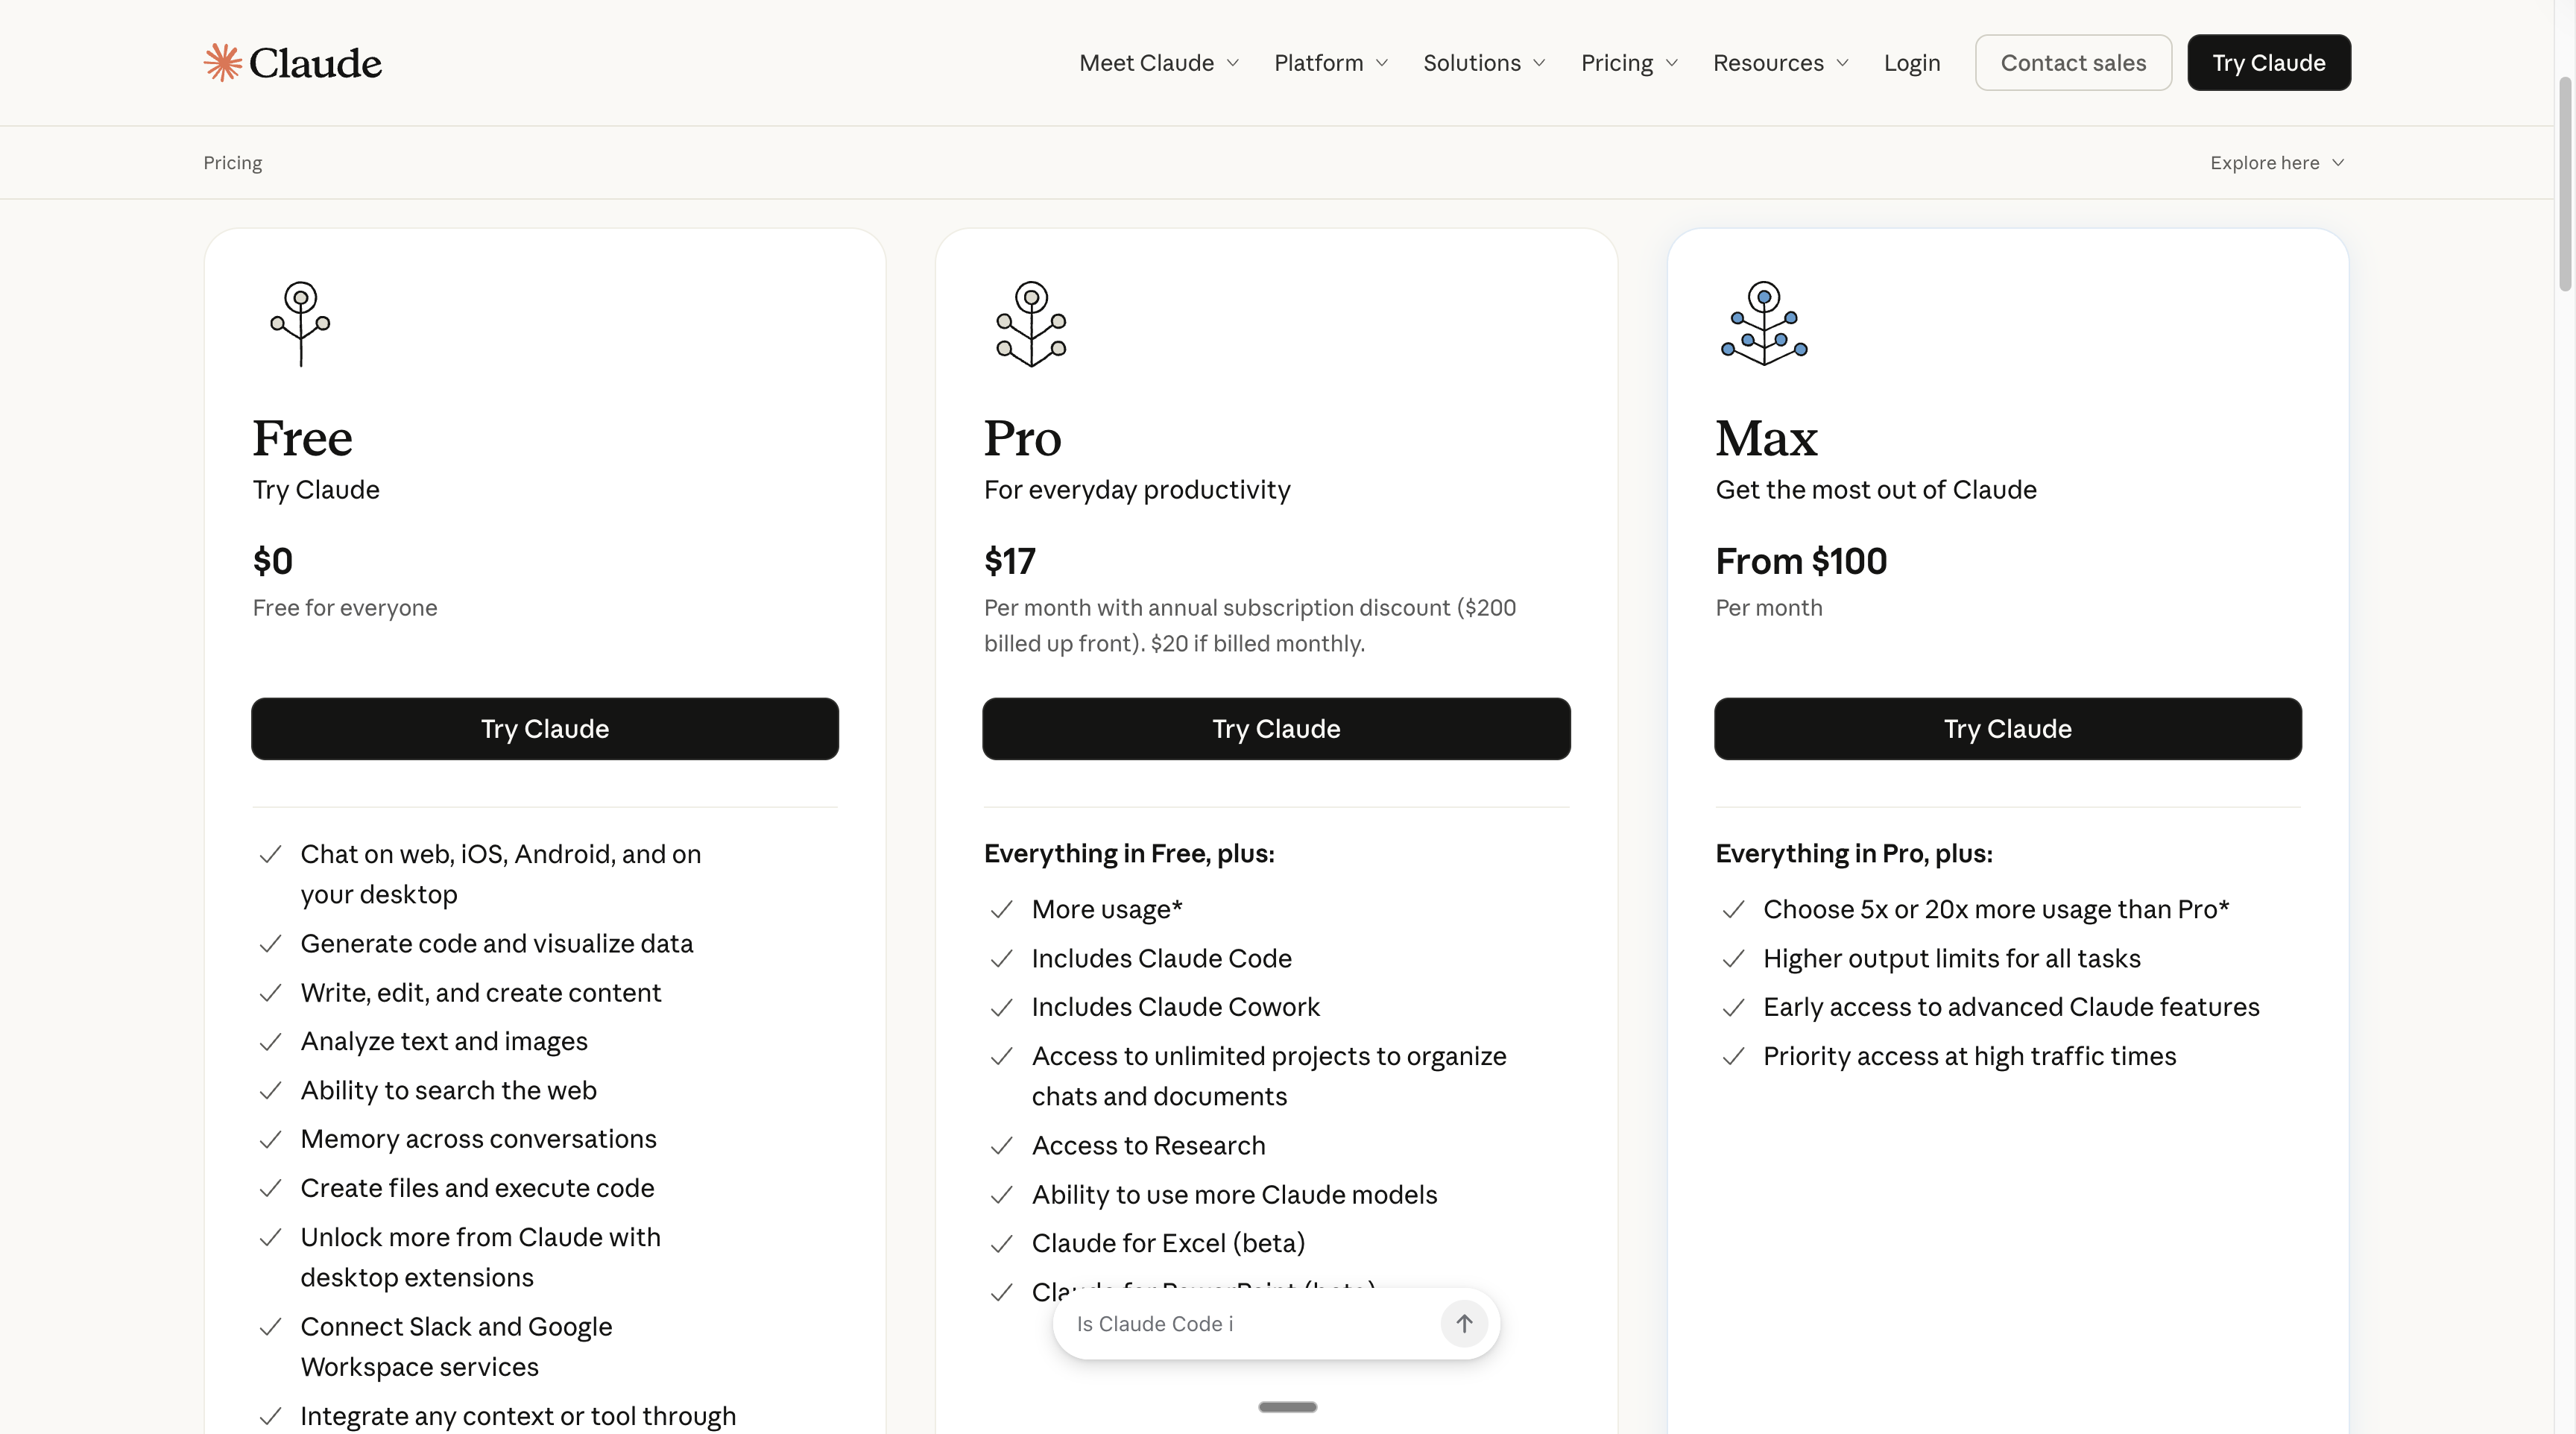Open the Platform menu chevron

[1382, 63]
